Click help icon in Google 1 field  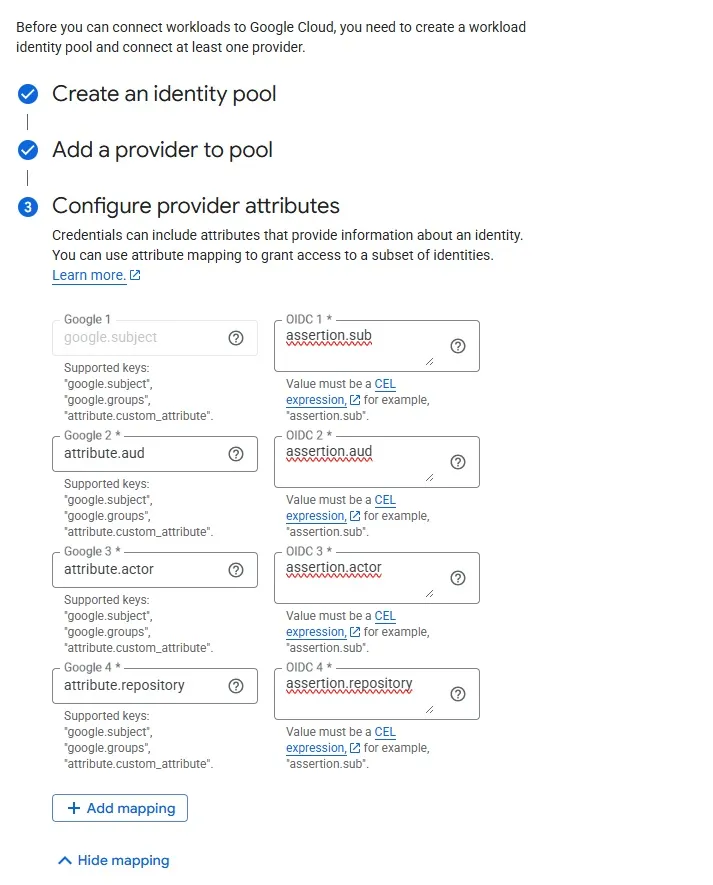(236, 338)
